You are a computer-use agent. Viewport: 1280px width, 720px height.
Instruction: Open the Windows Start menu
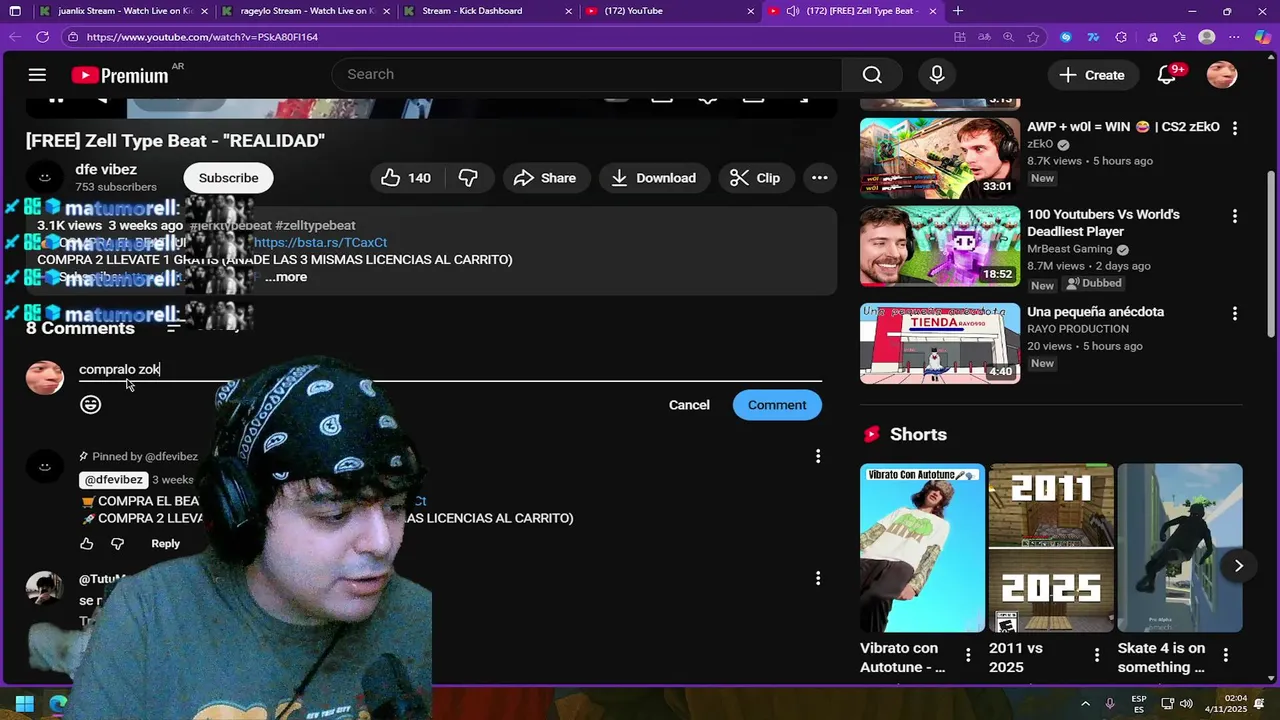pyautogui.click(x=25, y=703)
